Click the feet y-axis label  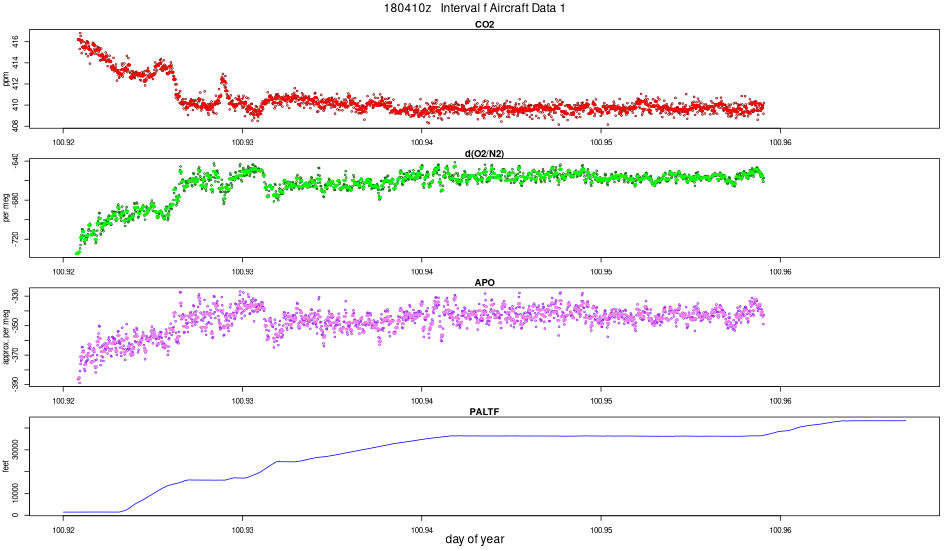[x=6, y=466]
